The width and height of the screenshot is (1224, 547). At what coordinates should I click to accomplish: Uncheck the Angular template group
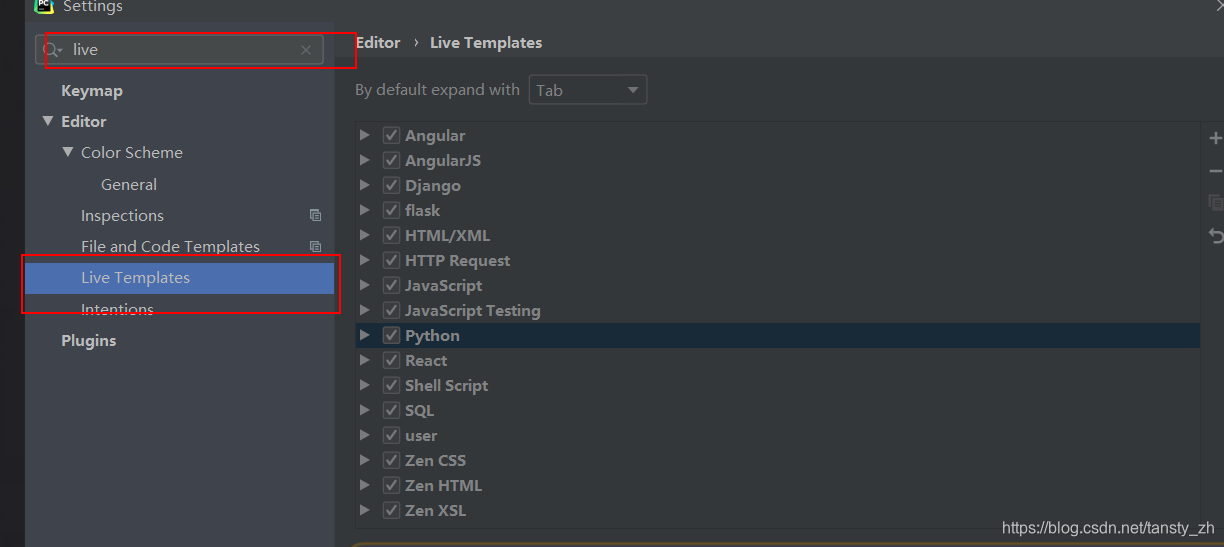click(x=391, y=135)
